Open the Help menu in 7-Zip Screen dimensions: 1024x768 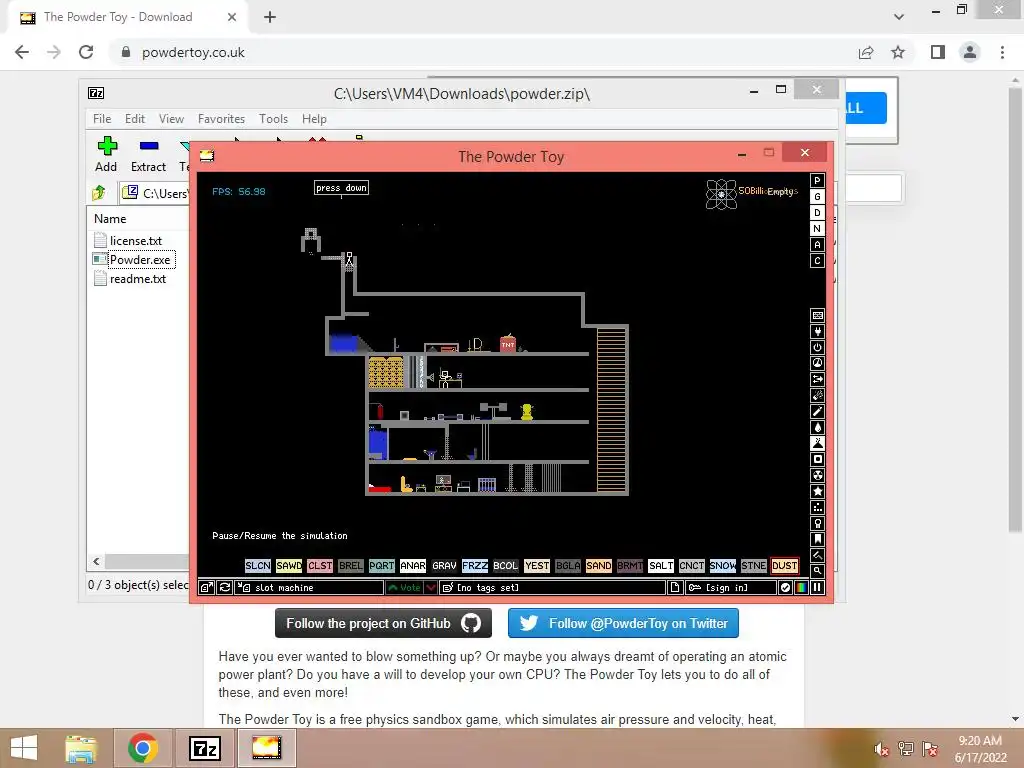[x=314, y=119]
